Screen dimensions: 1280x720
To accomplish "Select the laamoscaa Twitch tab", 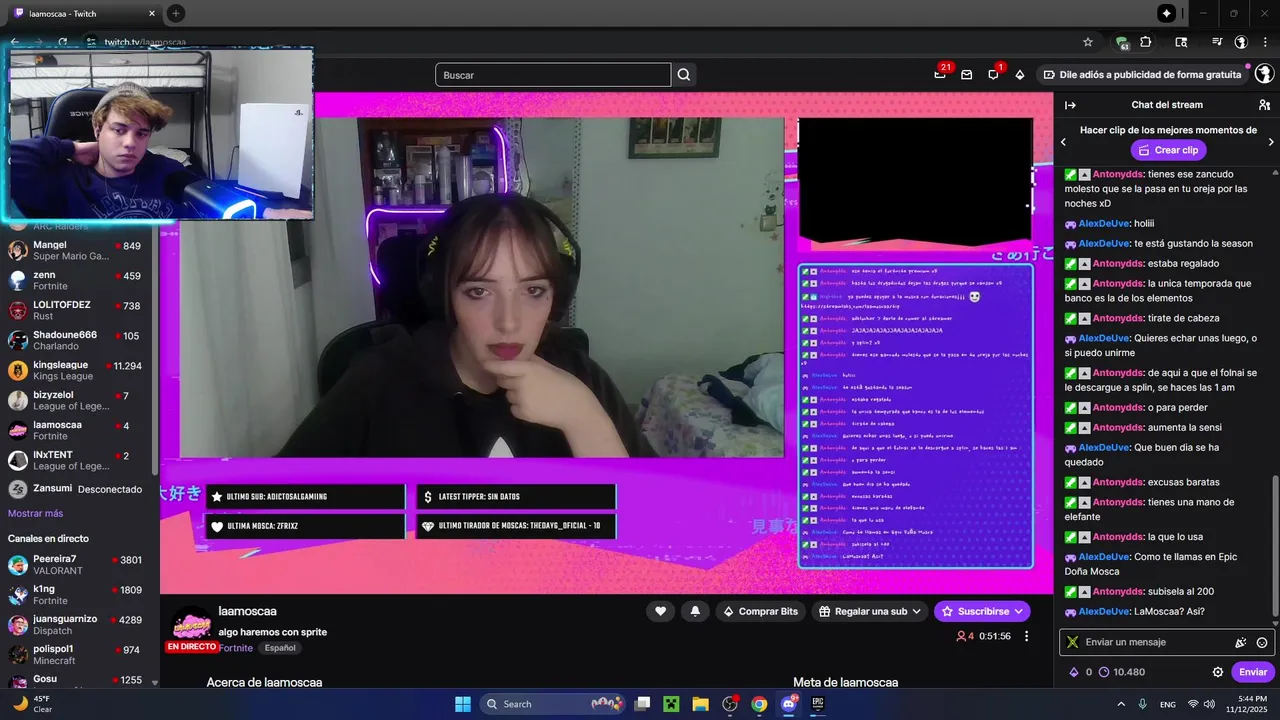I will point(85,14).
